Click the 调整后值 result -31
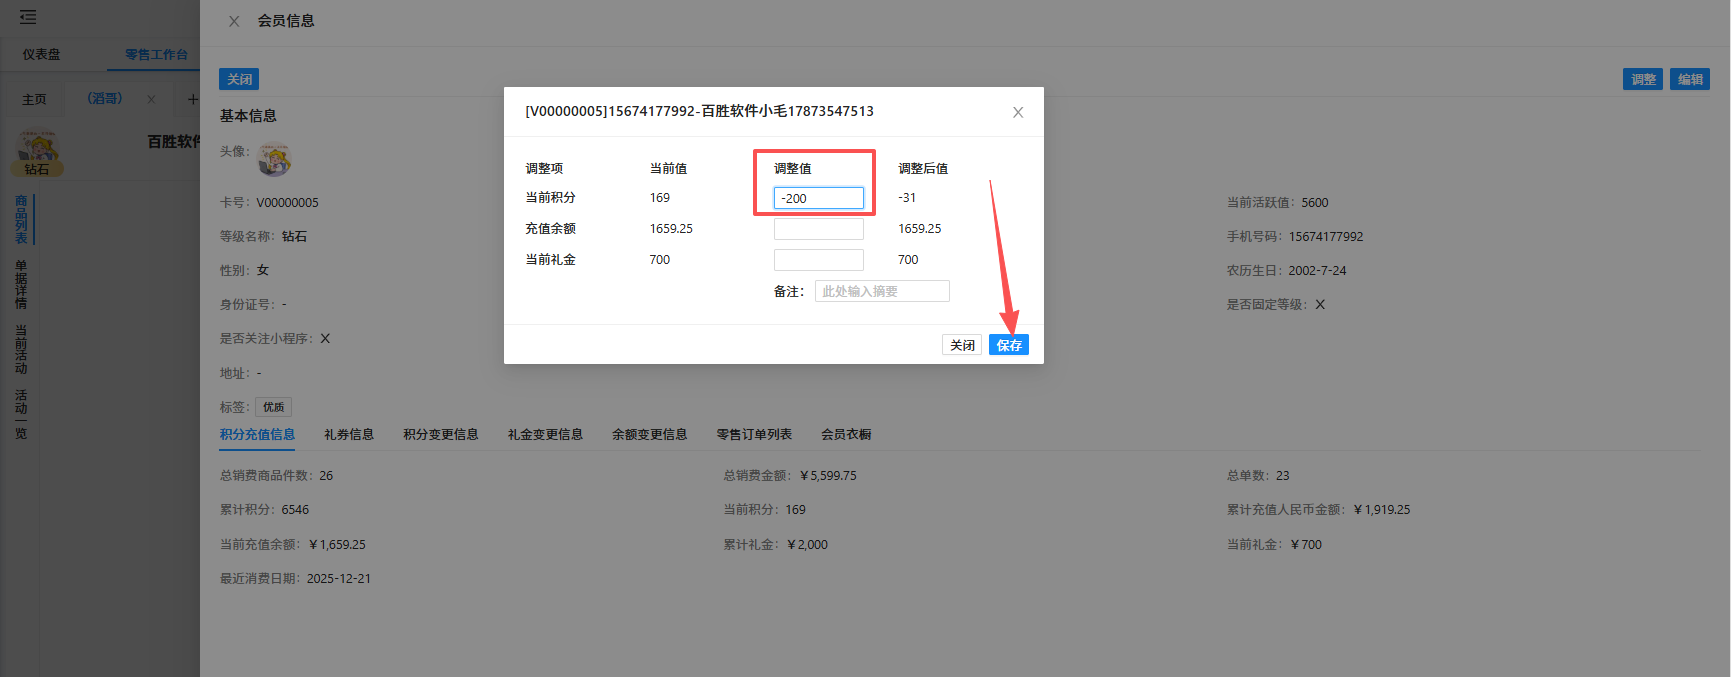1731x677 pixels. coord(907,197)
